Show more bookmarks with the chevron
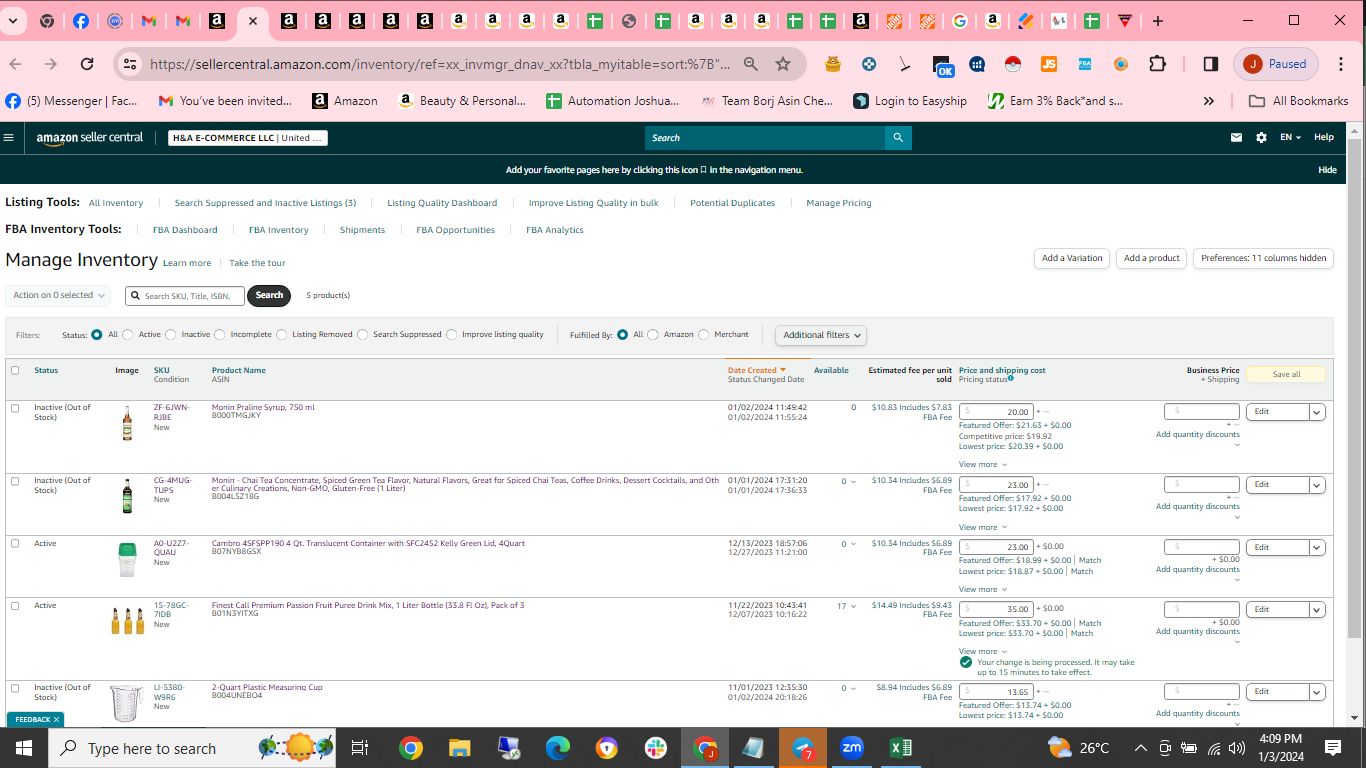This screenshot has width=1366, height=768. coord(1209,101)
